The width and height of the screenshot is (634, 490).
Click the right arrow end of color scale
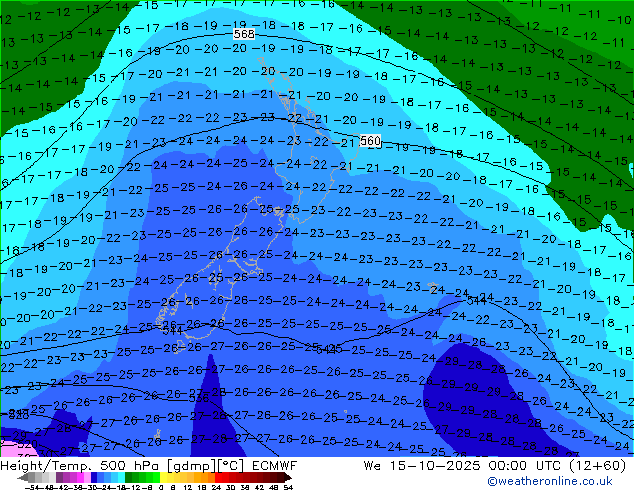(x=287, y=477)
